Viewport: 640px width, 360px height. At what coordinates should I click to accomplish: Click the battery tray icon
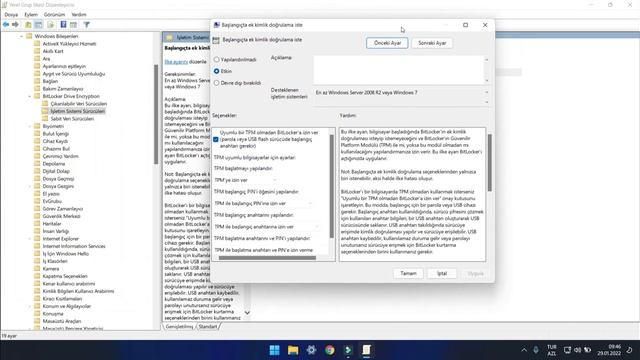point(588,350)
